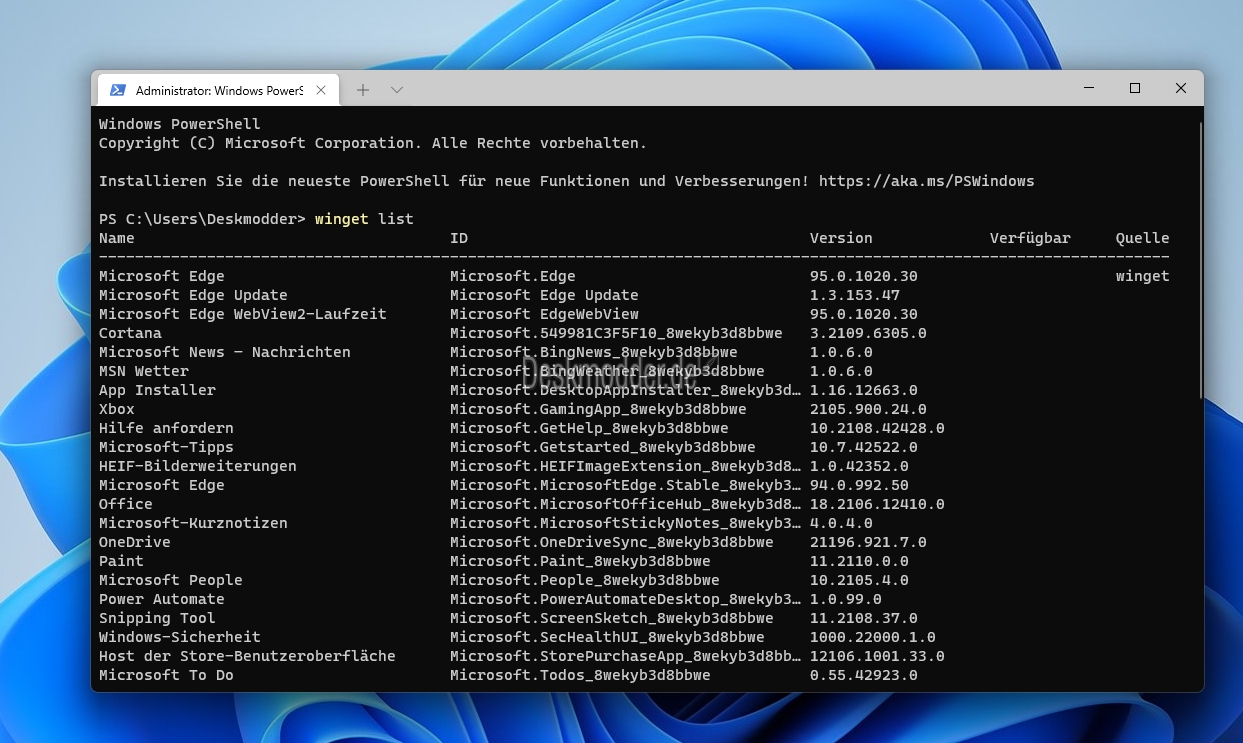Click the 'Paint' row name
This screenshot has height=743, width=1243.
coord(121,561)
